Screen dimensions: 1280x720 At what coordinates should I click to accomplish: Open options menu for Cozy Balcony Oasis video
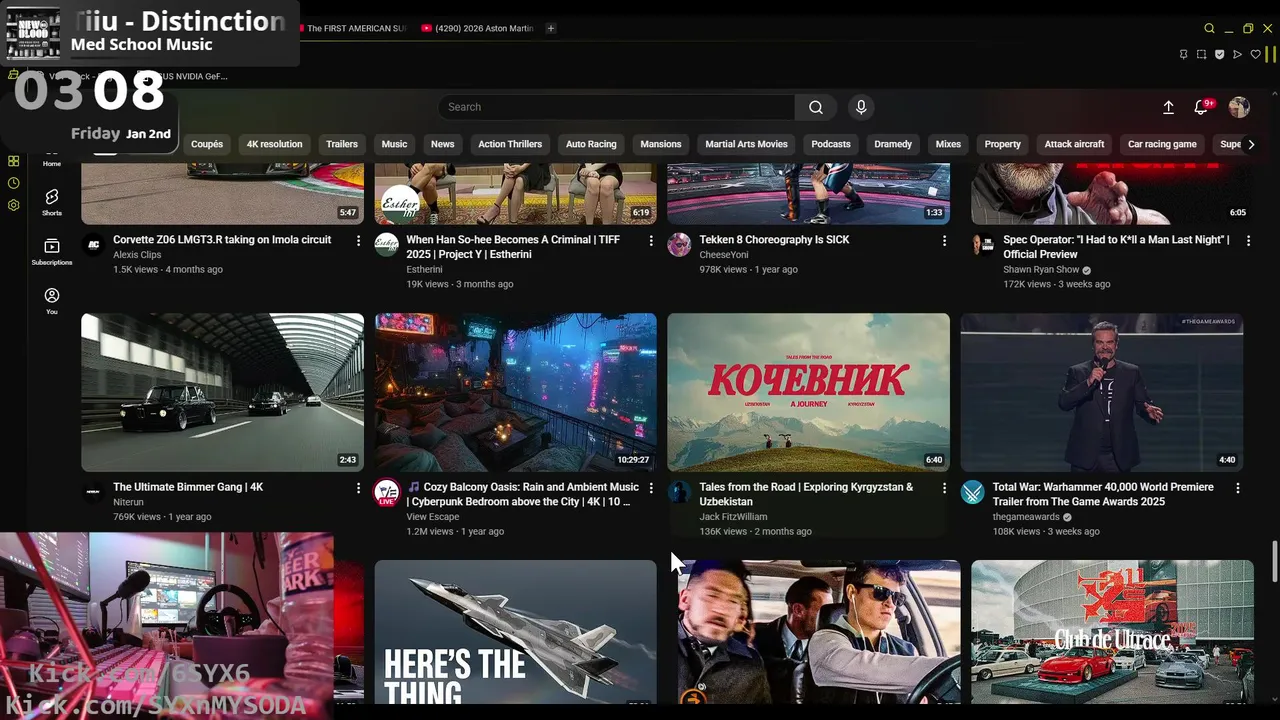click(651, 488)
